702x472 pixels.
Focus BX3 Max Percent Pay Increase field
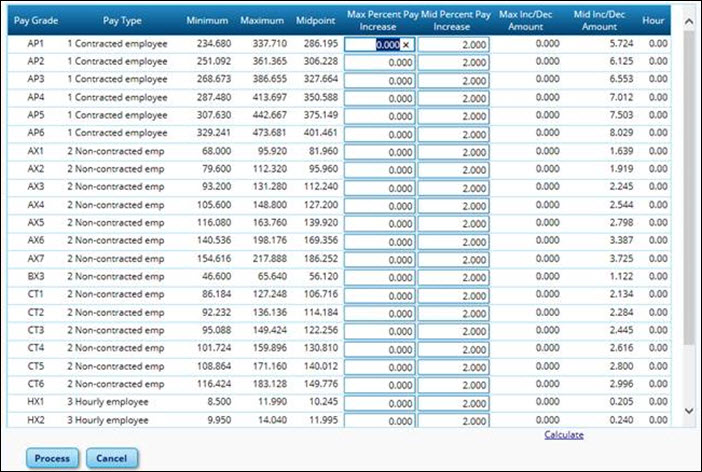(380, 278)
